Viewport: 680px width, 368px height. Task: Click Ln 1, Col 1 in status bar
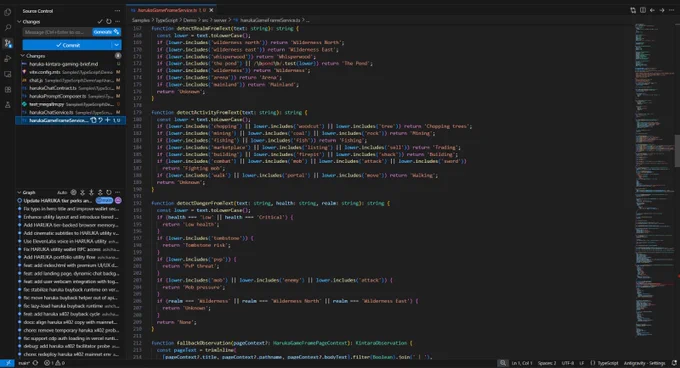pyautogui.click(x=522, y=363)
